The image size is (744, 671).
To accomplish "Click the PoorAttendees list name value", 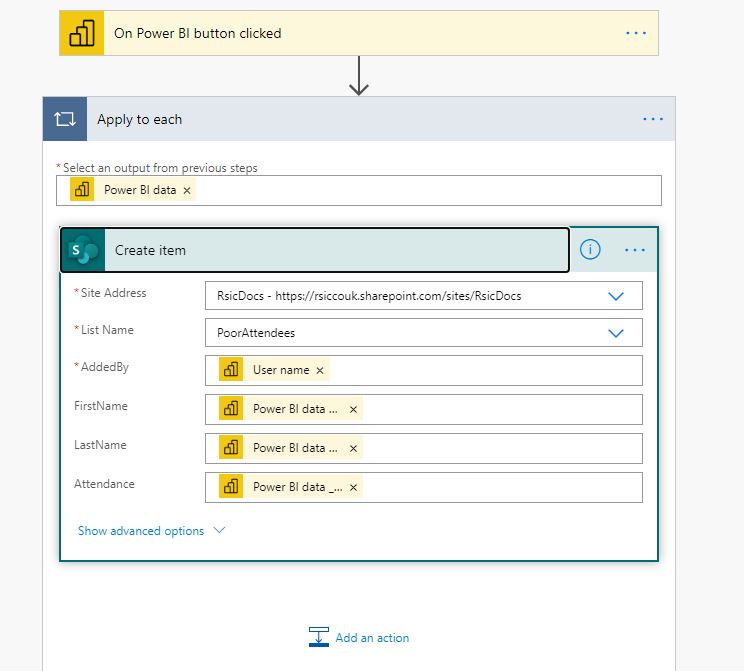I will pyautogui.click(x=256, y=333).
